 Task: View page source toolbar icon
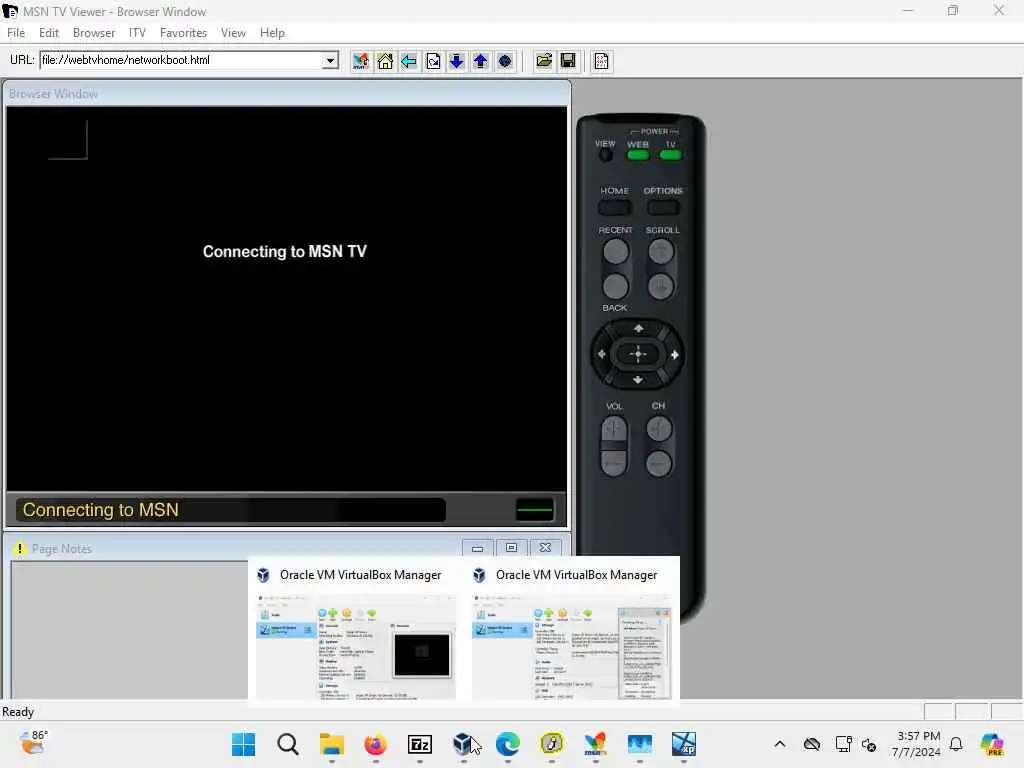click(601, 61)
